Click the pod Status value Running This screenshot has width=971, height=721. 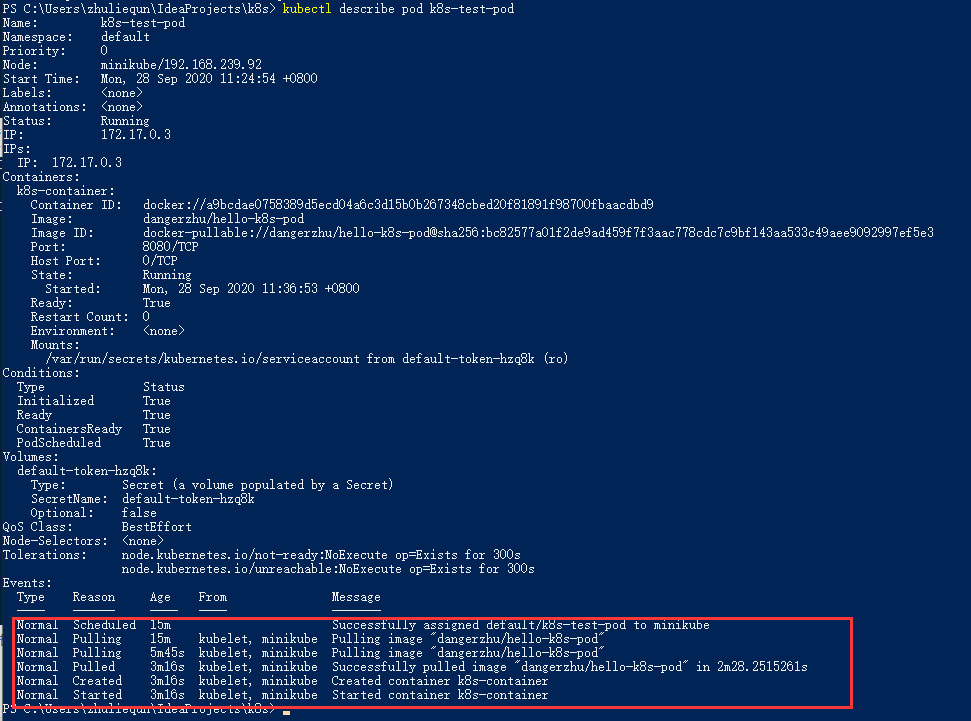point(125,121)
